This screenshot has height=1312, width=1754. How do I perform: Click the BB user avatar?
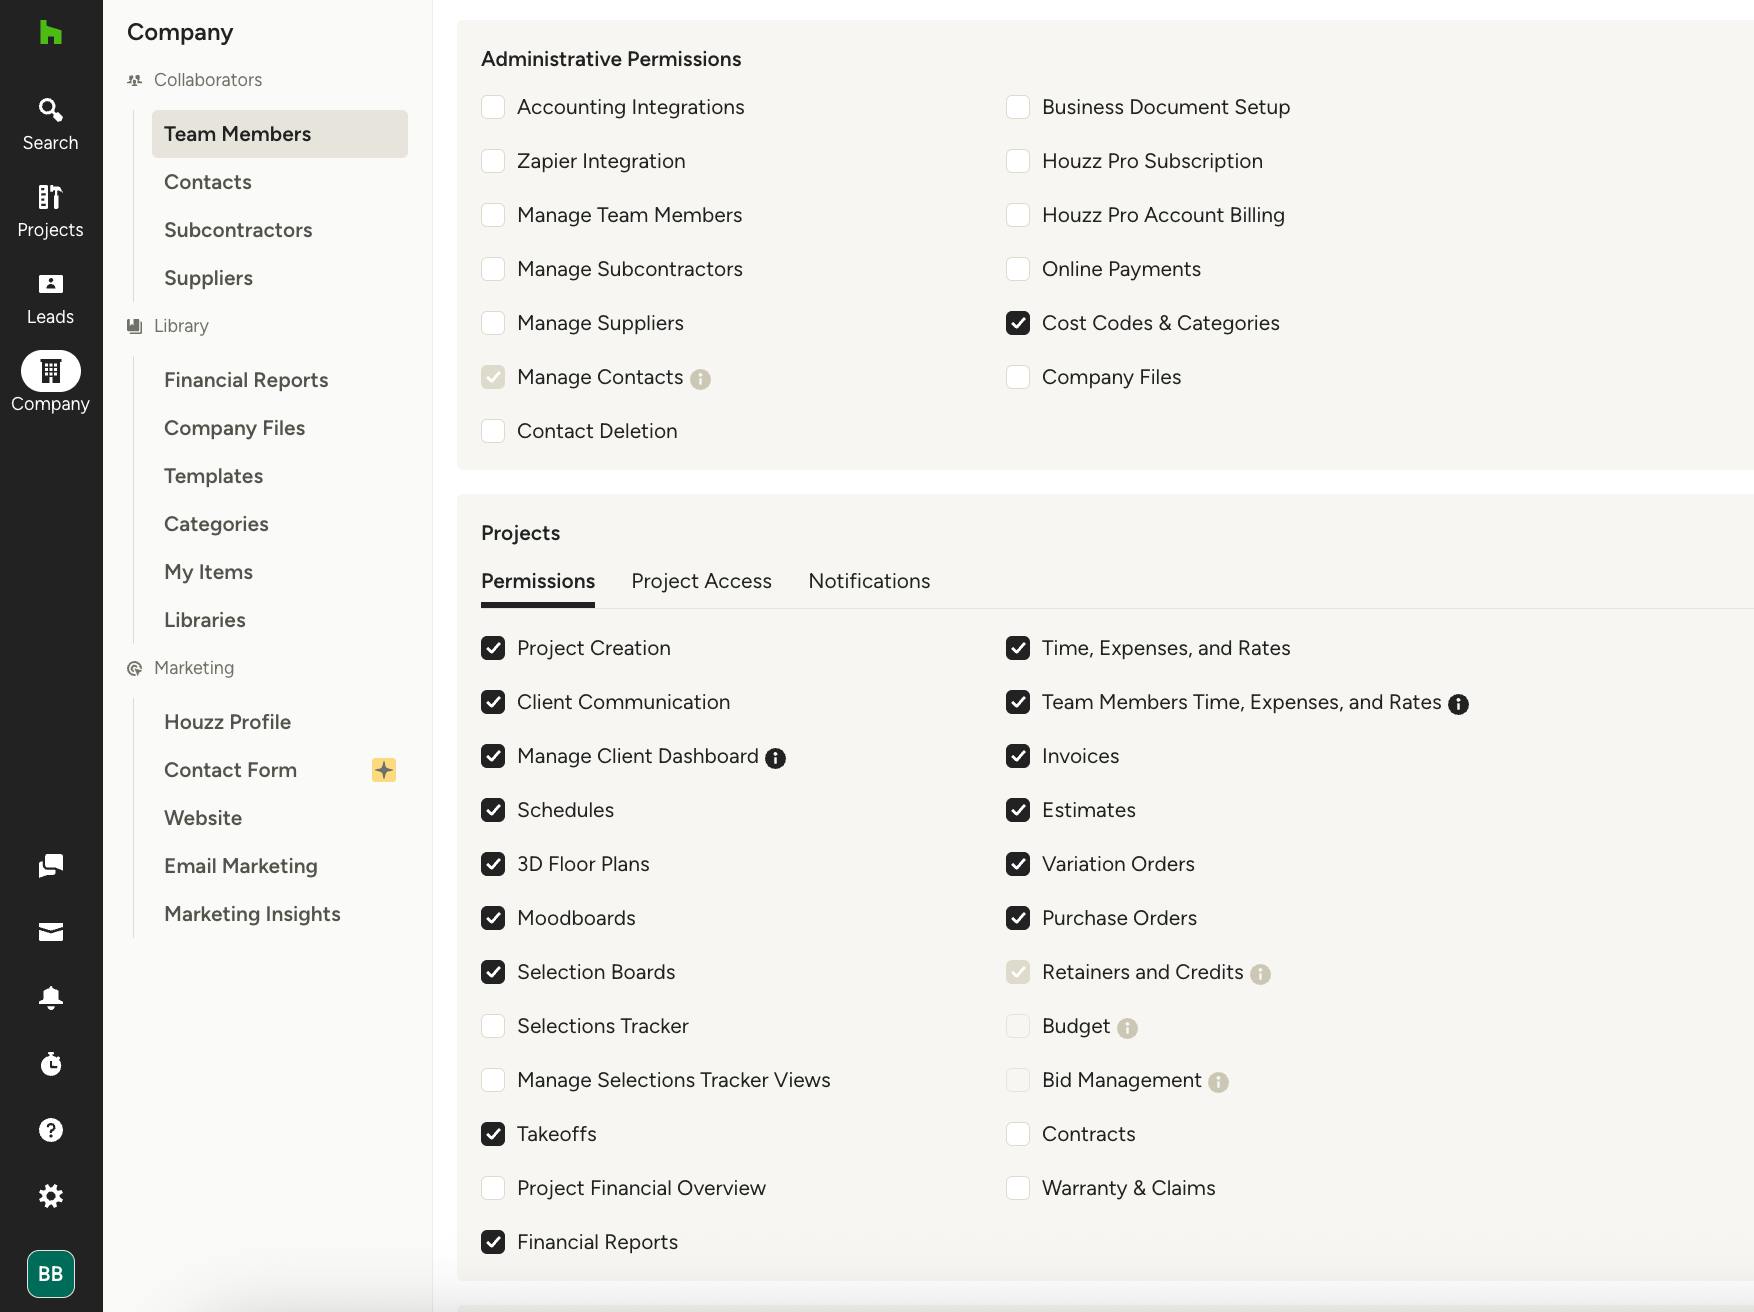point(51,1274)
